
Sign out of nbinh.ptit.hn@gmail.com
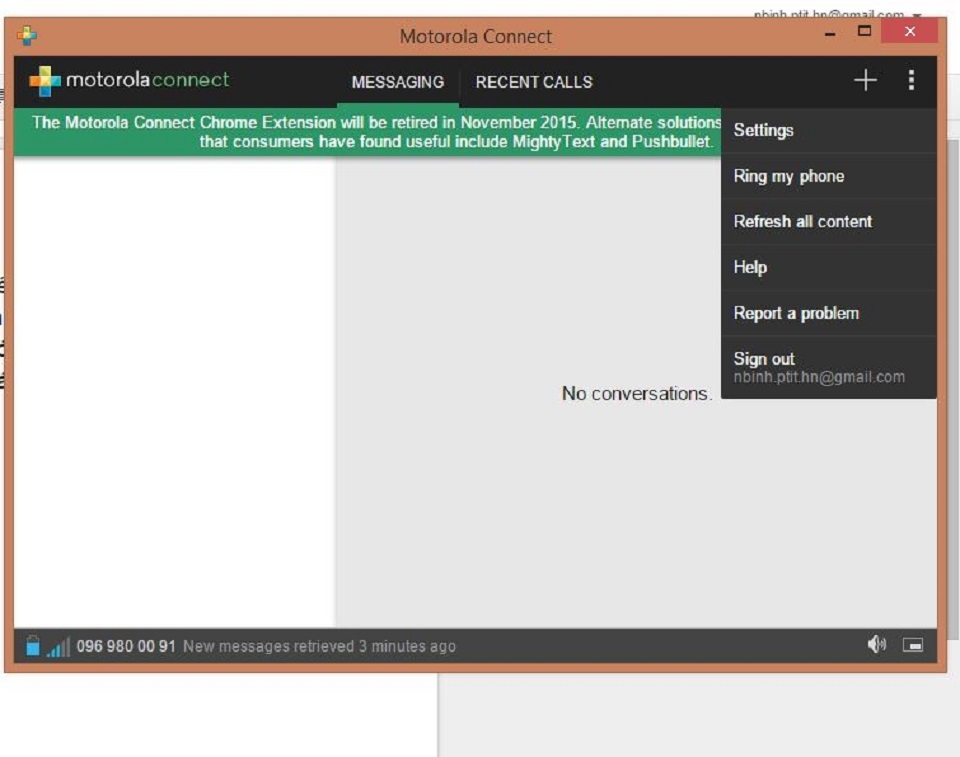(829, 367)
